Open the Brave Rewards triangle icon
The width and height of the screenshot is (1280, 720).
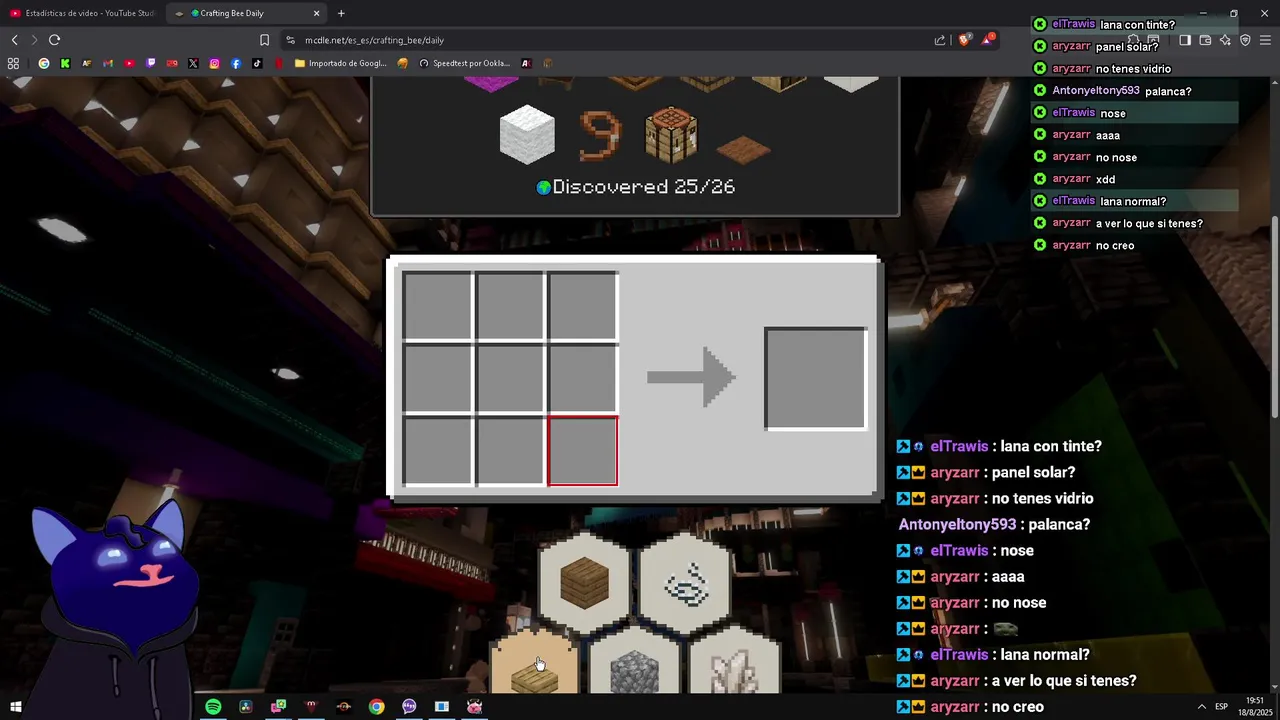click(x=988, y=39)
